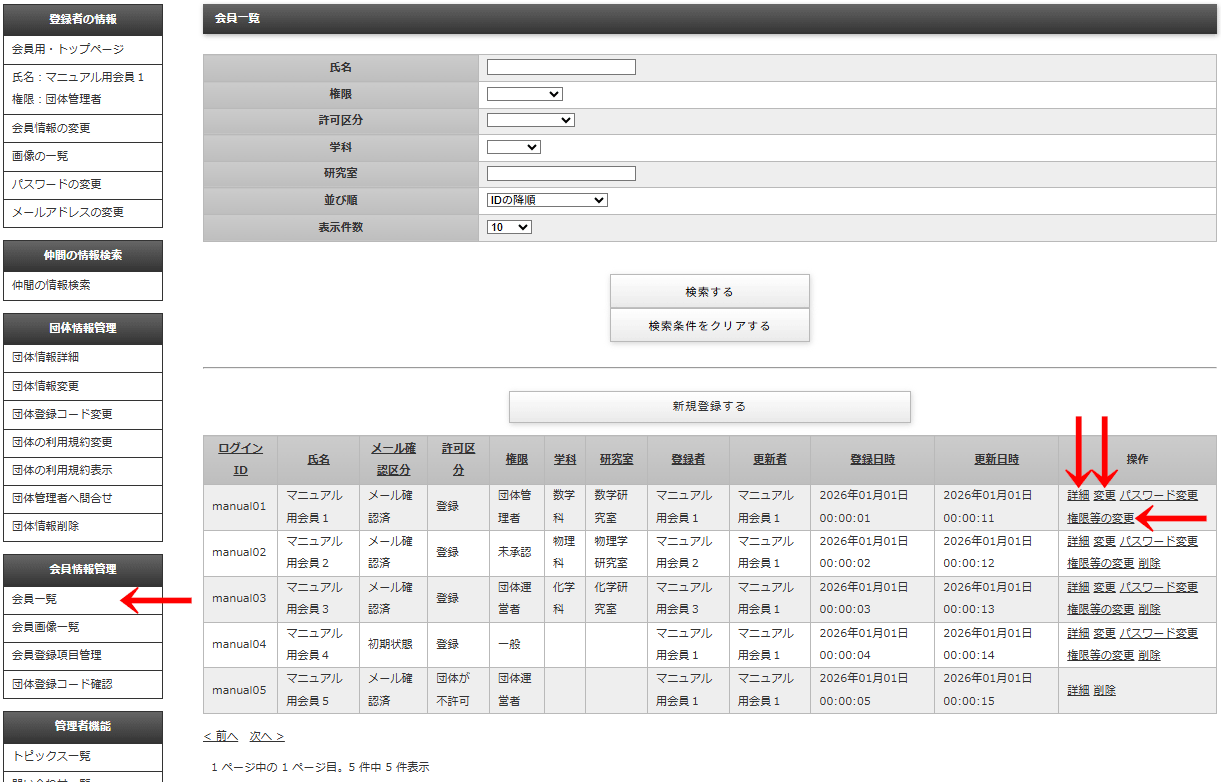Click 検索条件をクリアする button

[709, 325]
